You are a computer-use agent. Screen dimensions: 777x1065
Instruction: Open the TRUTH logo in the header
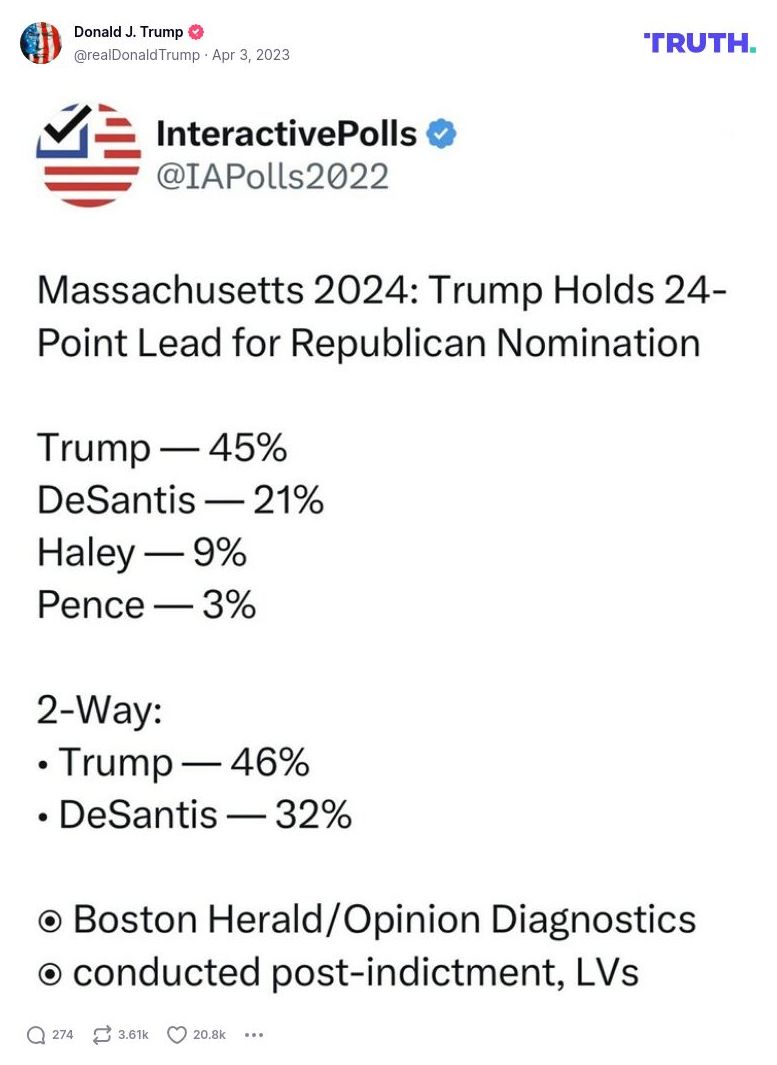[x=698, y=43]
